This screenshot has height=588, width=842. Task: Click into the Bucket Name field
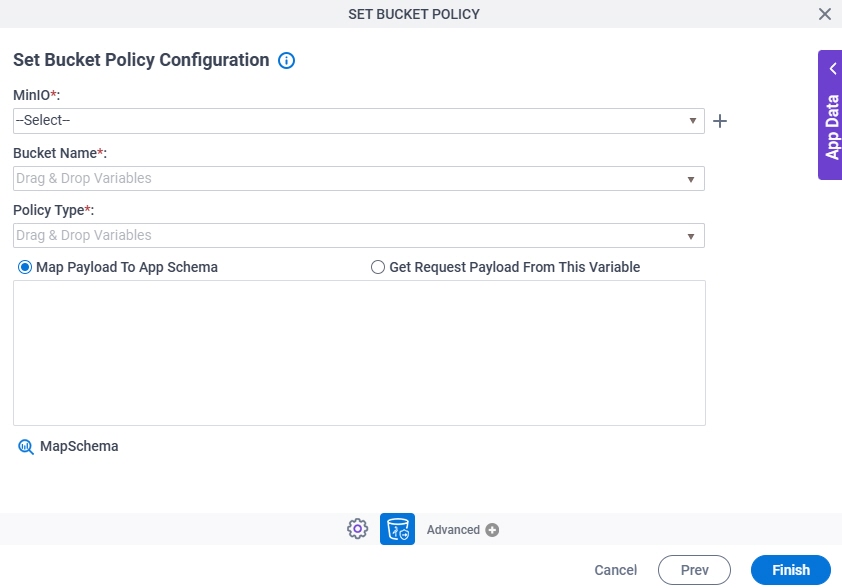pyautogui.click(x=359, y=178)
